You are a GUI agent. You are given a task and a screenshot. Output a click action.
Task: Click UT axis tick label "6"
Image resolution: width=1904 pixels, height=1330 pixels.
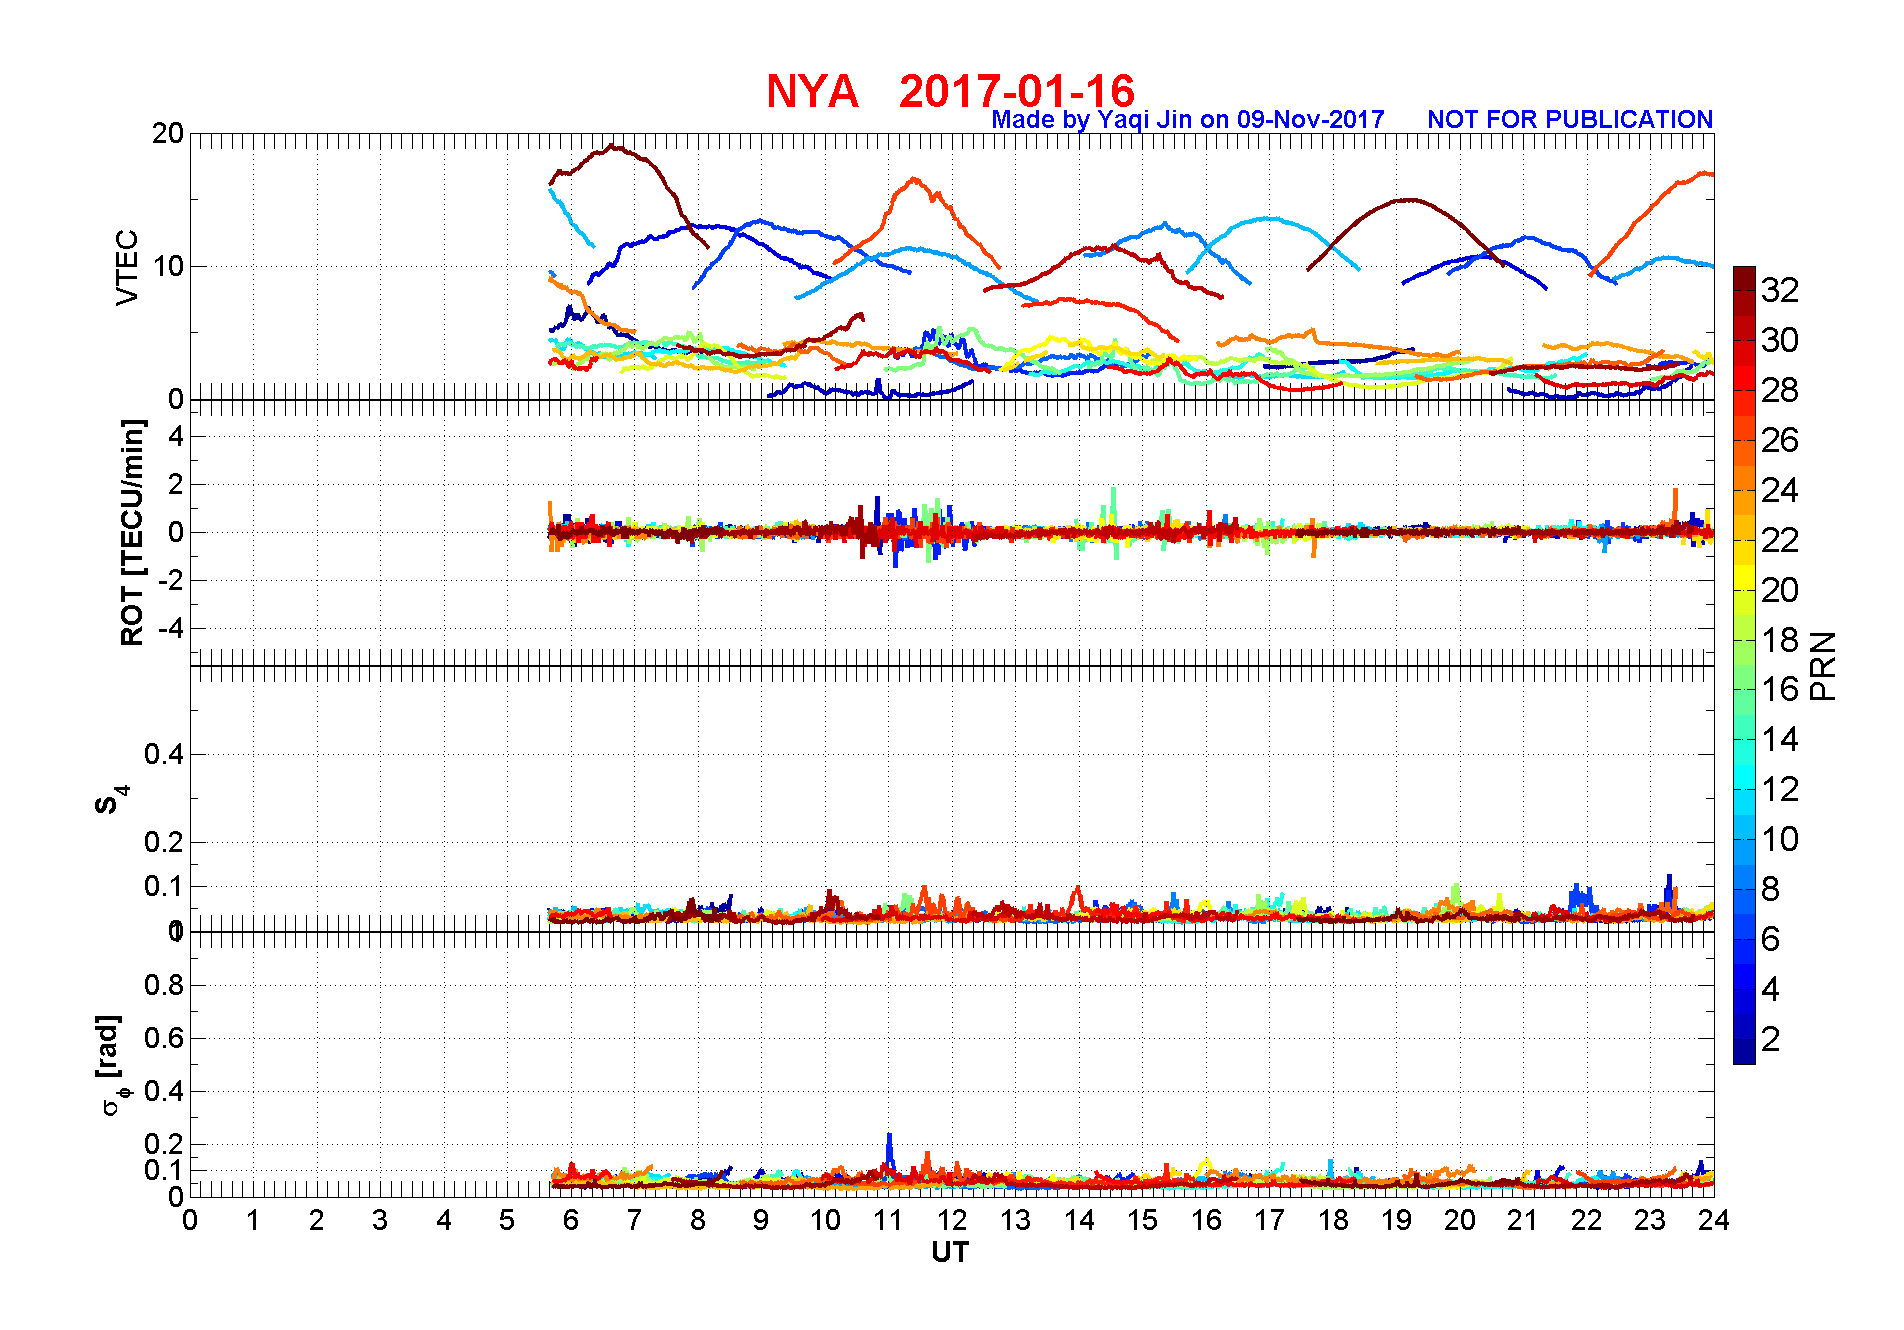[x=571, y=1220]
